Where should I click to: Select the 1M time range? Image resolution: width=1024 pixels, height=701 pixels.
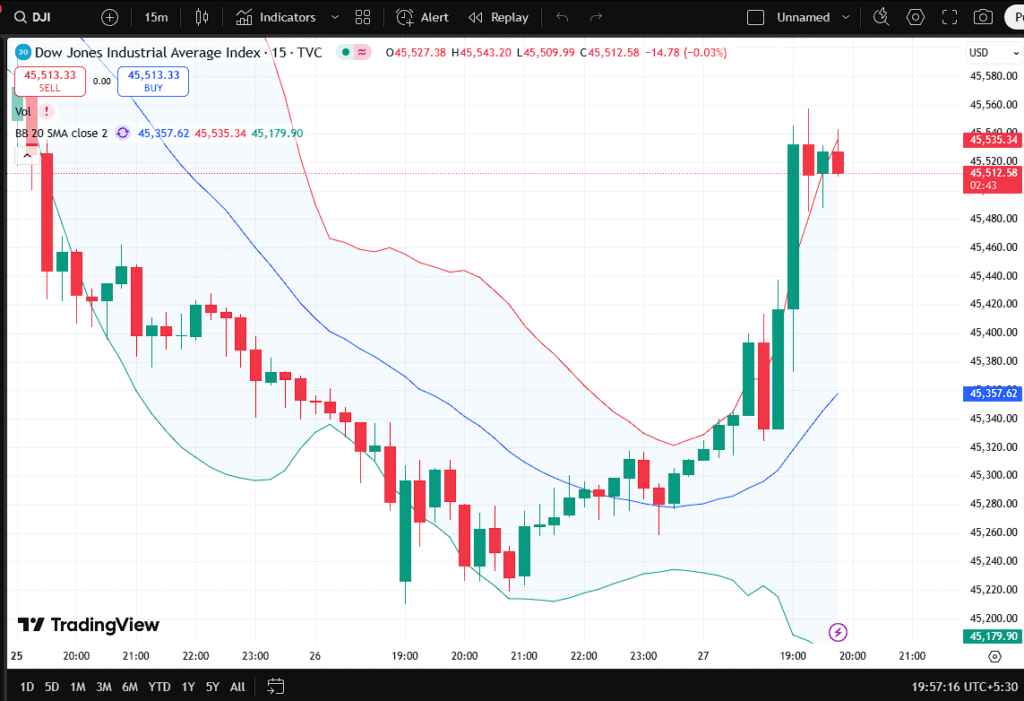click(78, 687)
